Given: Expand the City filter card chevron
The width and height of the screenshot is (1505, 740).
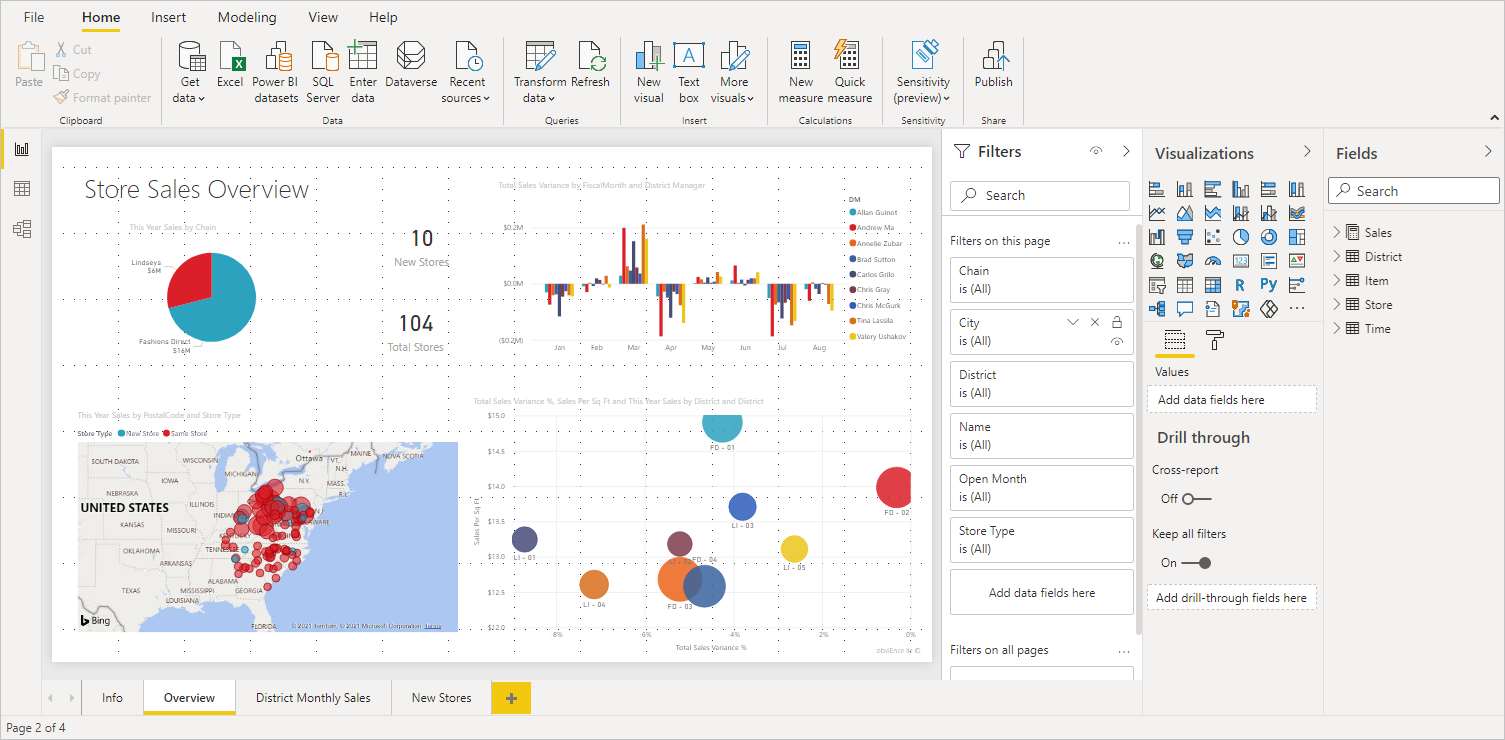Looking at the screenshot, I should [1073, 322].
